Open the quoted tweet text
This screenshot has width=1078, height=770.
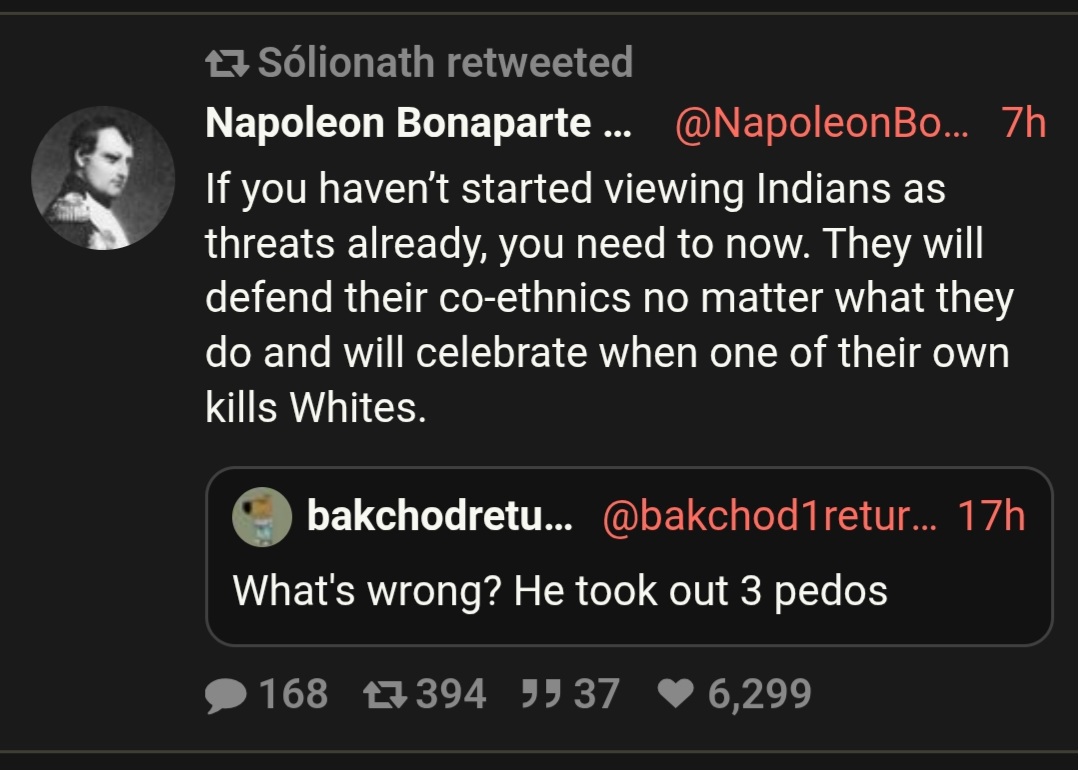pyautogui.click(x=560, y=591)
